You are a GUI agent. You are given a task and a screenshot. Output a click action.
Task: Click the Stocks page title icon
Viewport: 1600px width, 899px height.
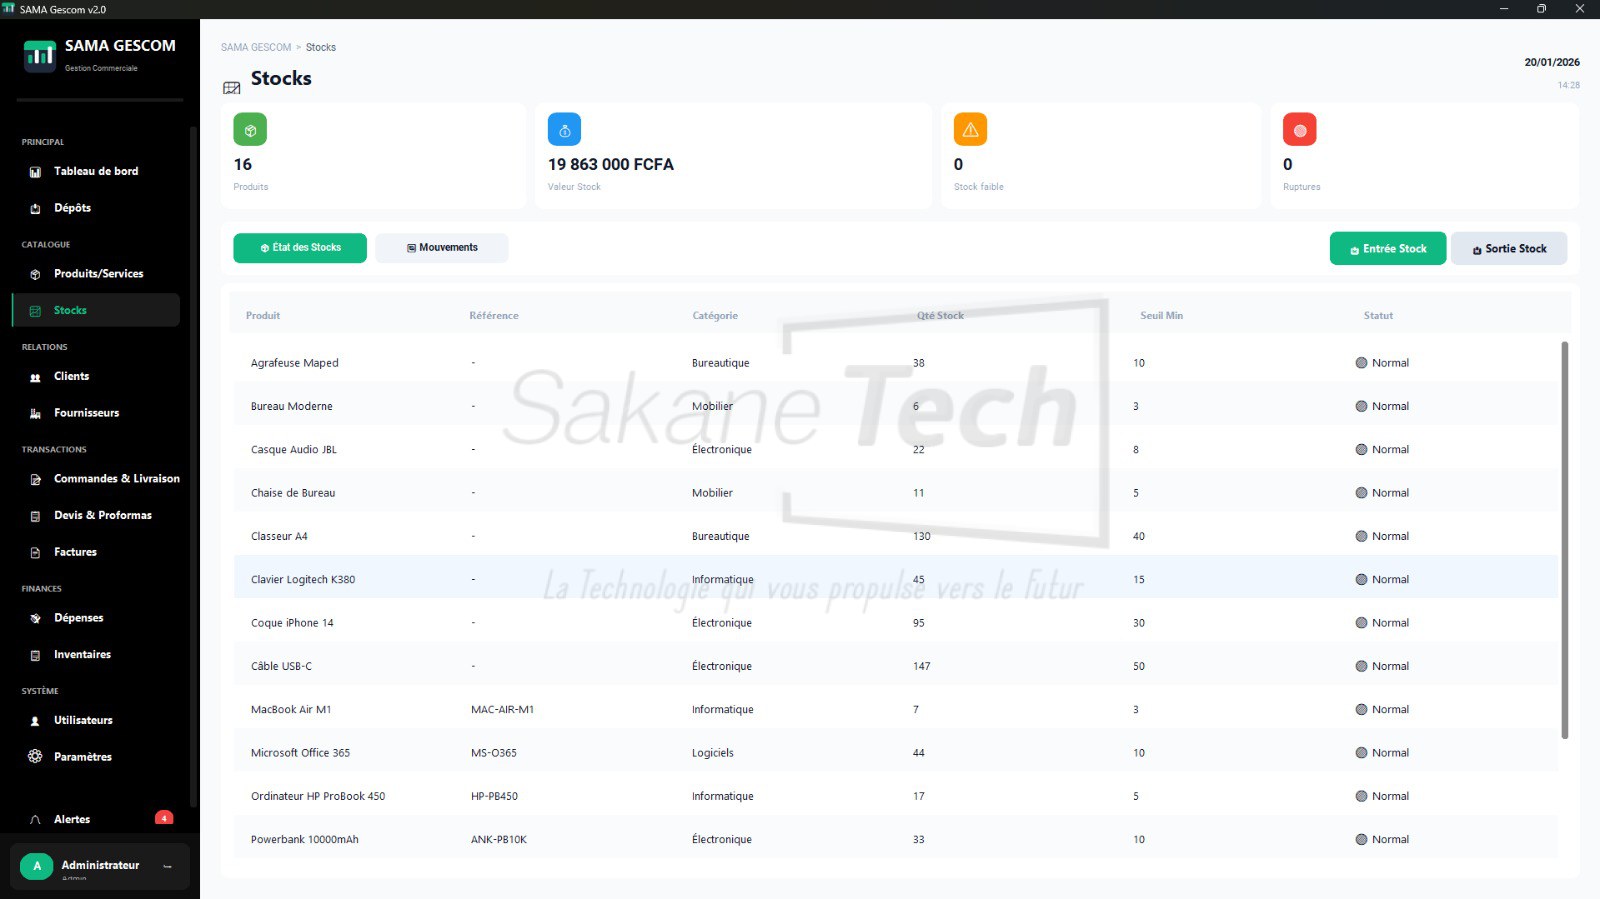coord(232,88)
